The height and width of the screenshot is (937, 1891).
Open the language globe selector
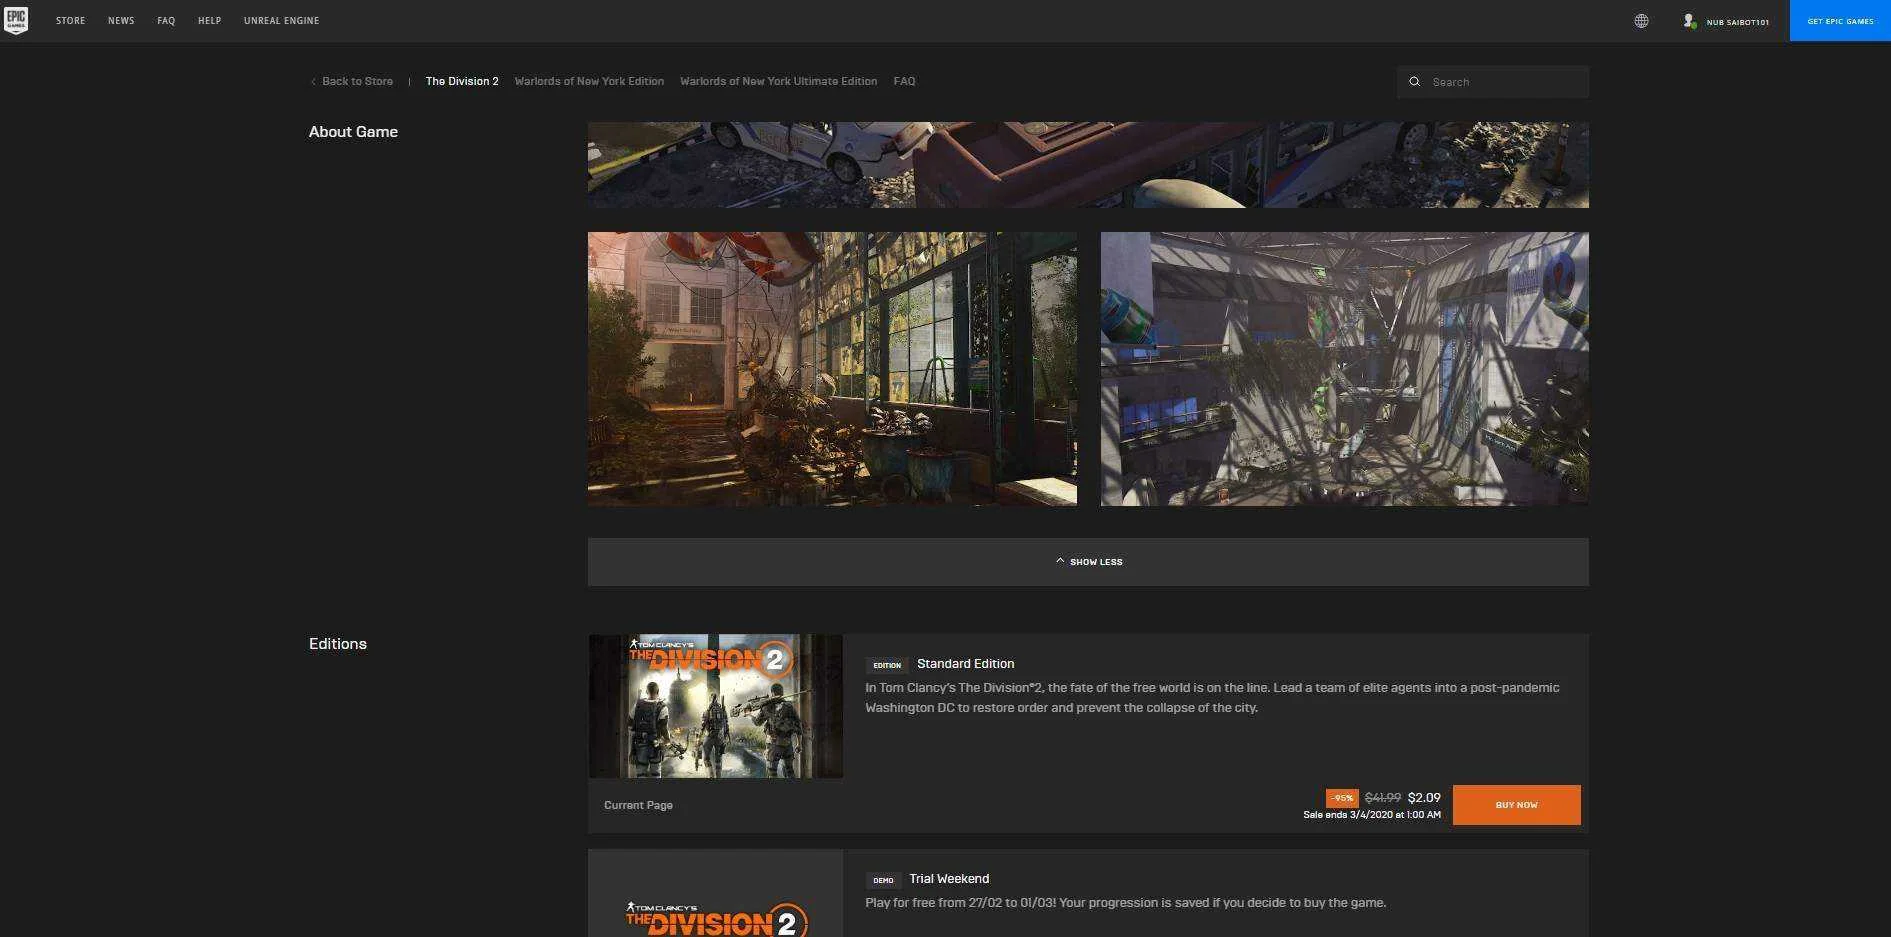1641,21
